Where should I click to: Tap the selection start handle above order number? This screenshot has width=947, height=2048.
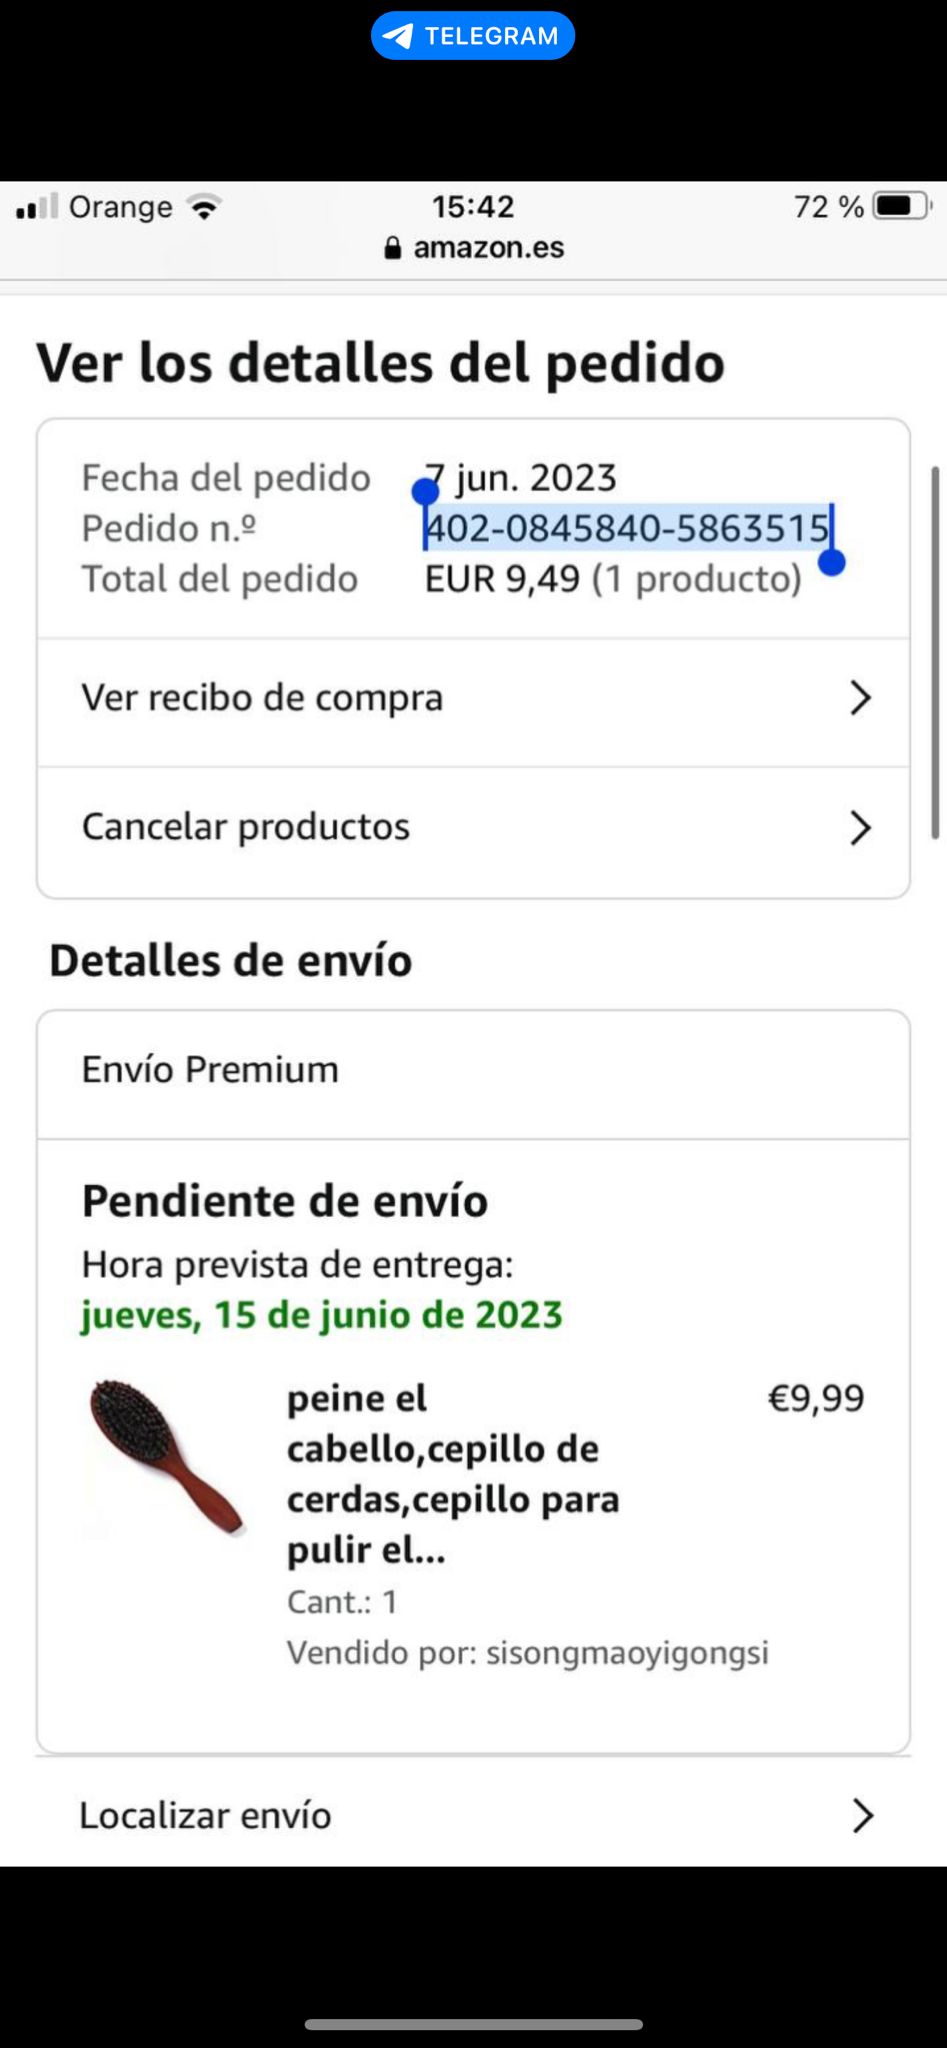(x=425, y=491)
